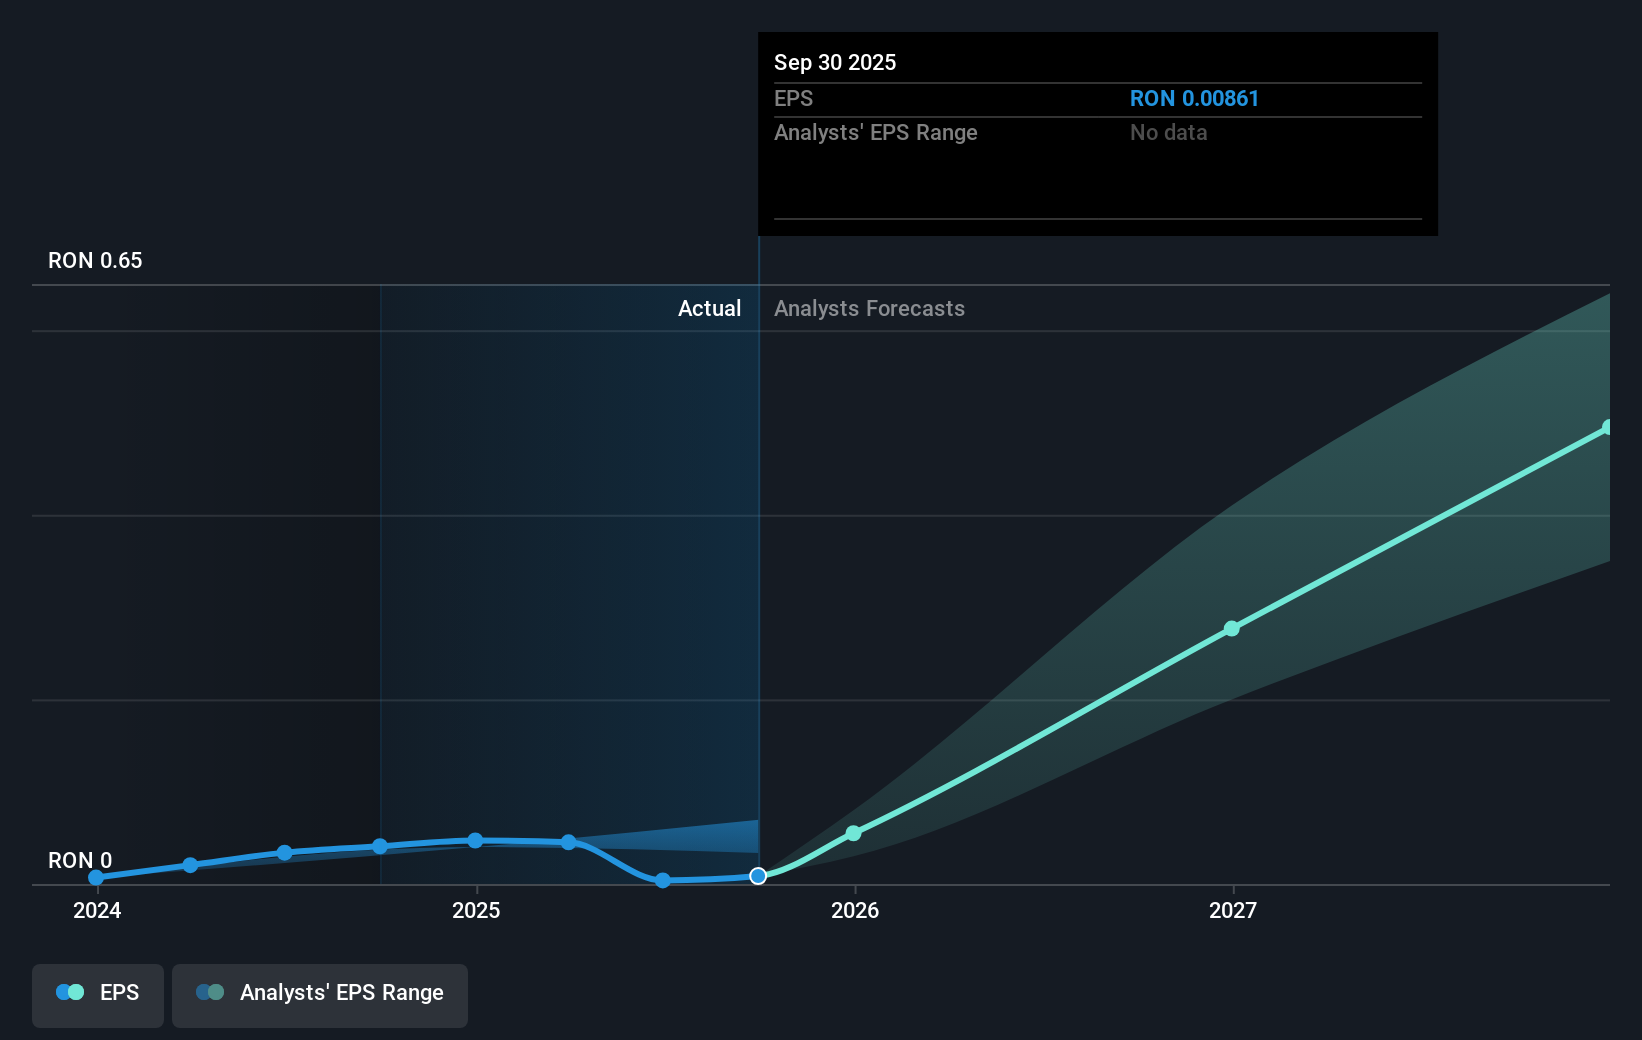Switch to the Actual section of the chart
1642x1040 pixels.
710,308
